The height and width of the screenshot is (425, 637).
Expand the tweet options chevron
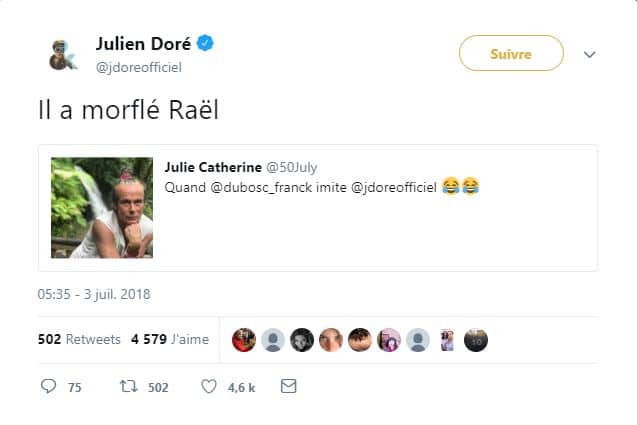click(589, 54)
